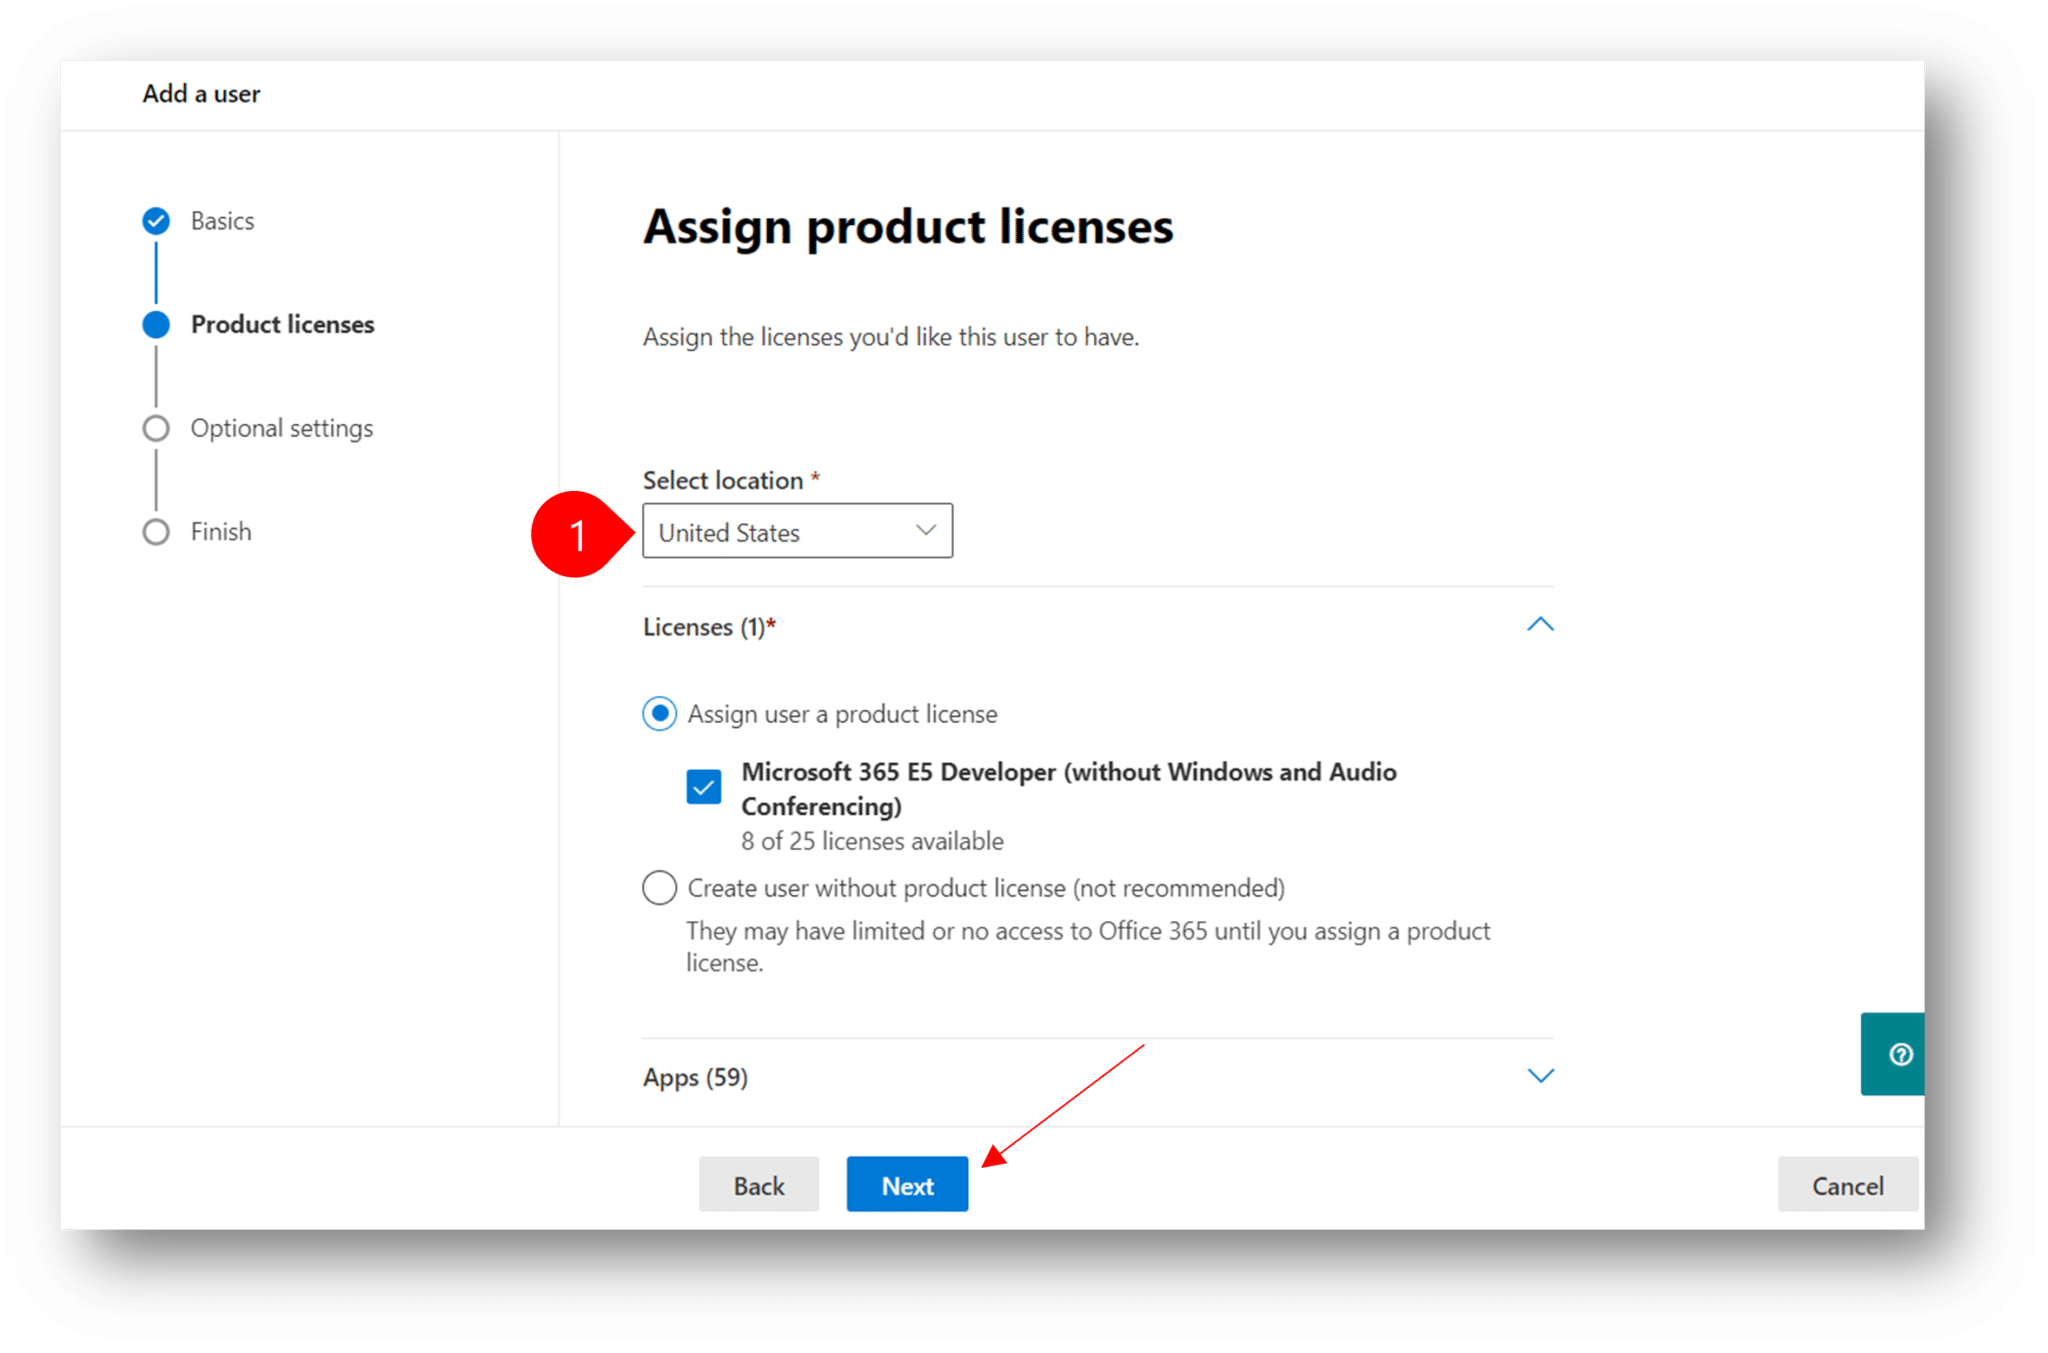Select 'Create user without product license' option

[659, 888]
